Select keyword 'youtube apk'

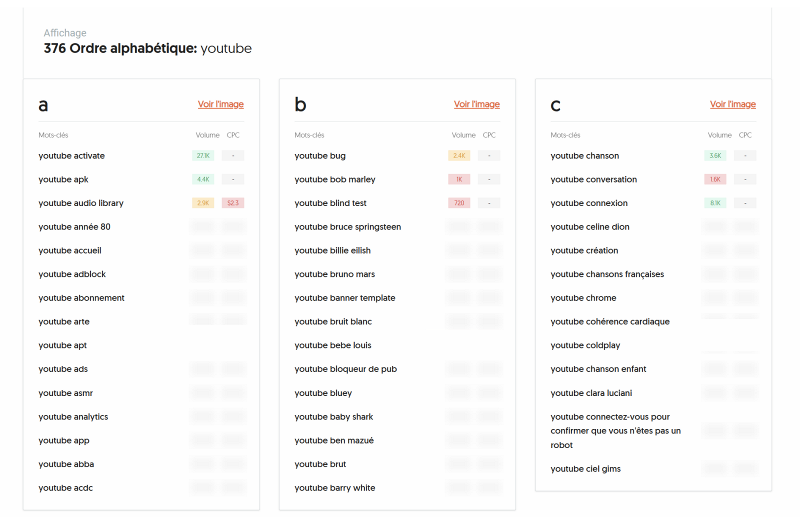pos(63,180)
